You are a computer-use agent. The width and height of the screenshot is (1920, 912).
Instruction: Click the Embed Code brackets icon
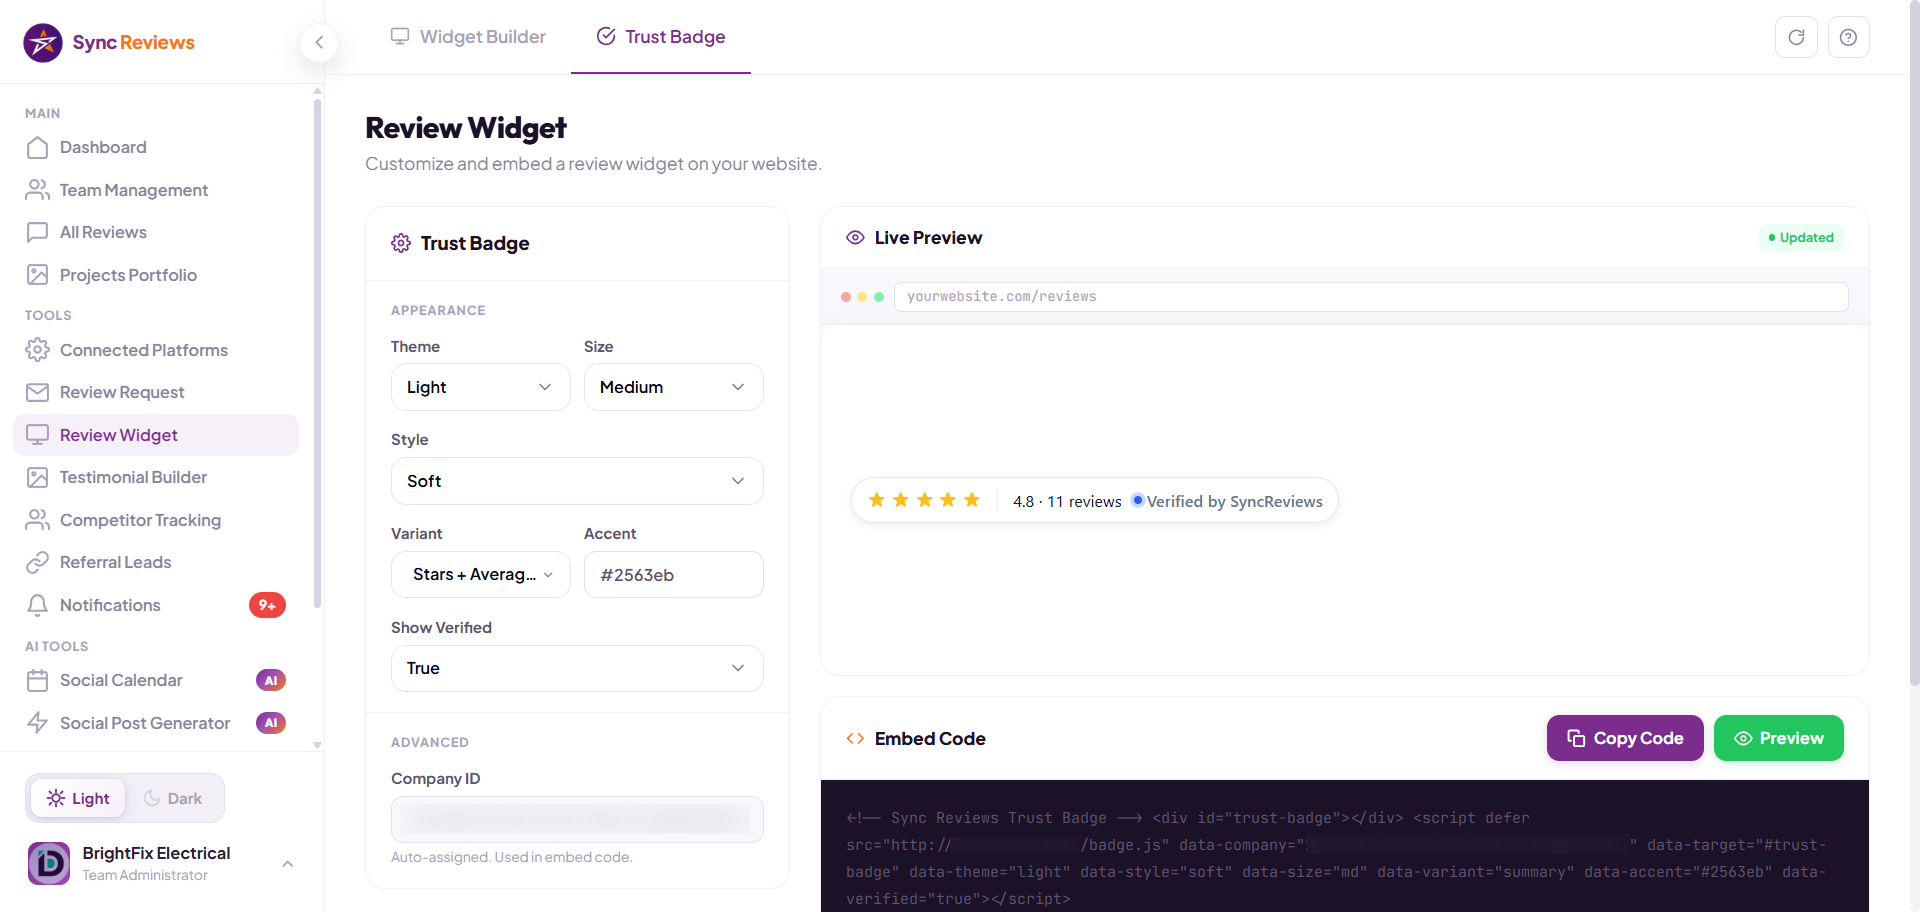tap(855, 739)
